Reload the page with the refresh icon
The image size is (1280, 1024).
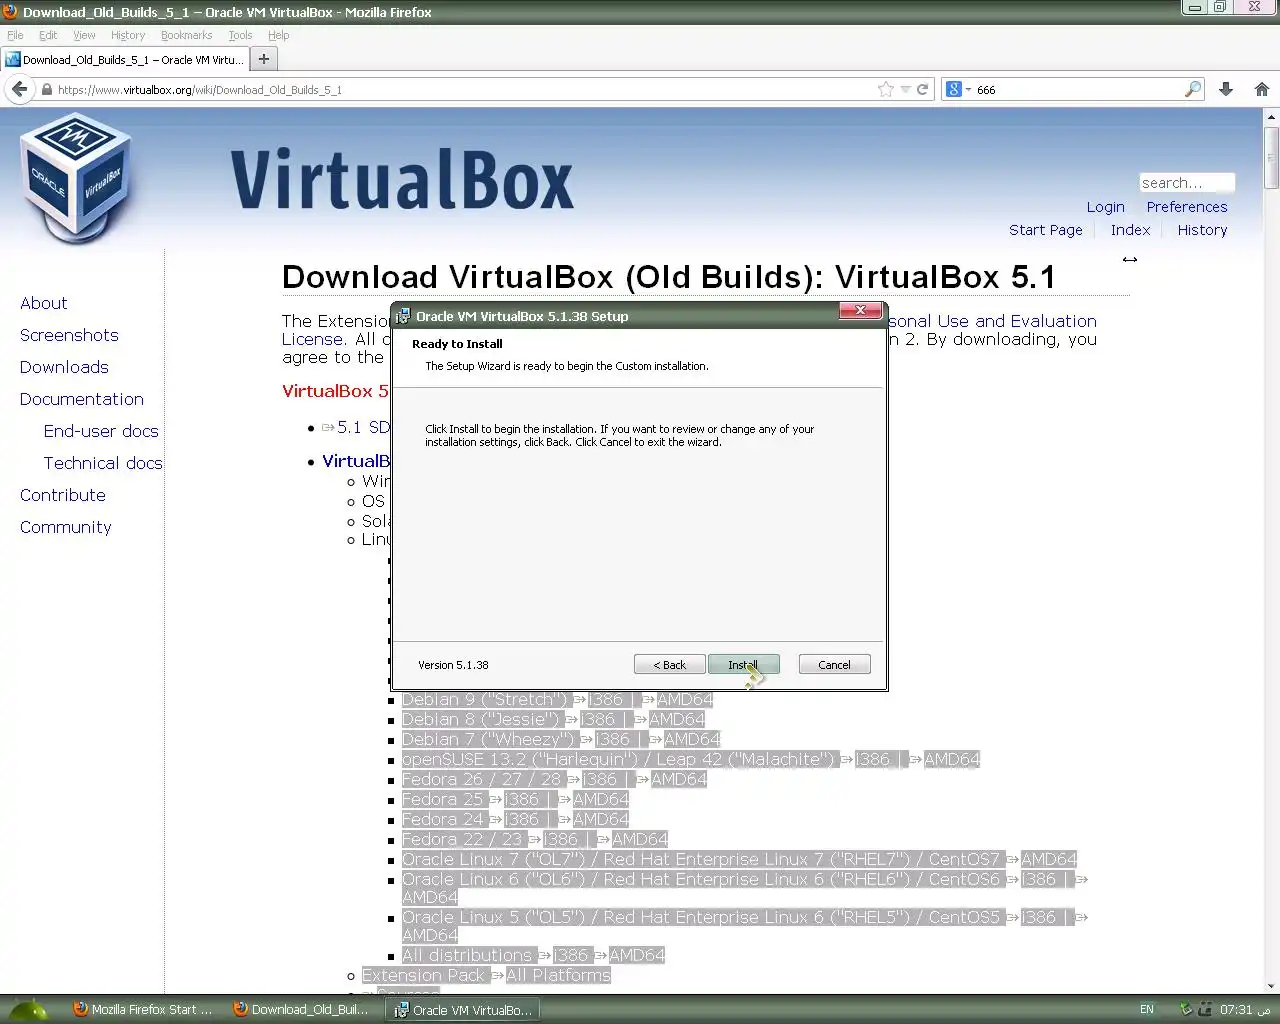pos(922,89)
